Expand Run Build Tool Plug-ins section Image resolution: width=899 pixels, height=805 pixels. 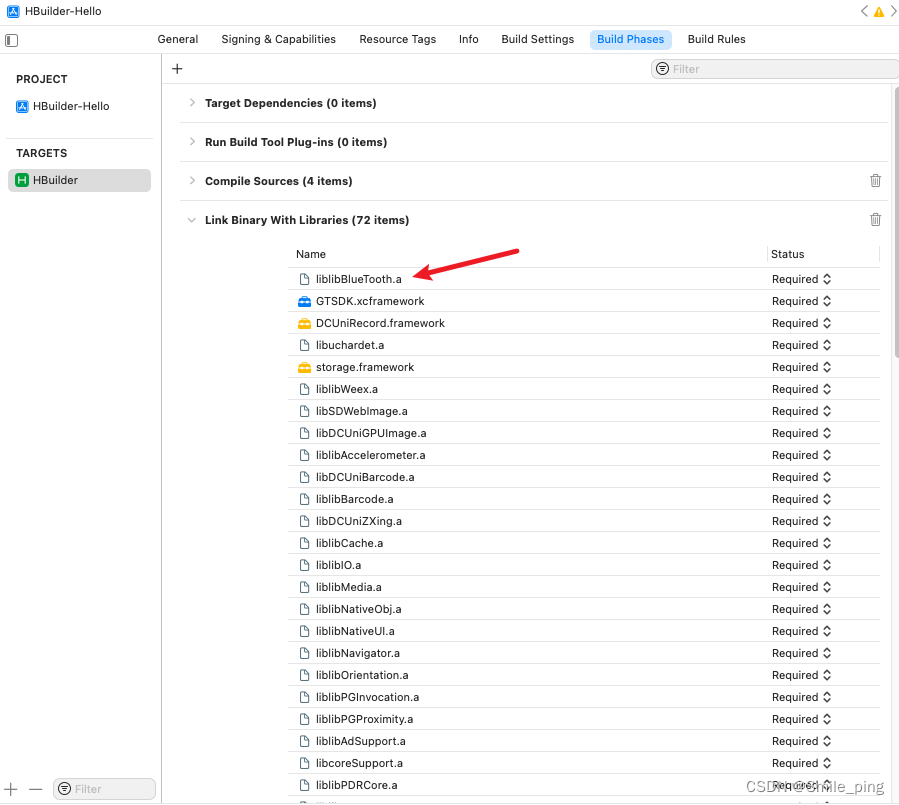point(192,142)
